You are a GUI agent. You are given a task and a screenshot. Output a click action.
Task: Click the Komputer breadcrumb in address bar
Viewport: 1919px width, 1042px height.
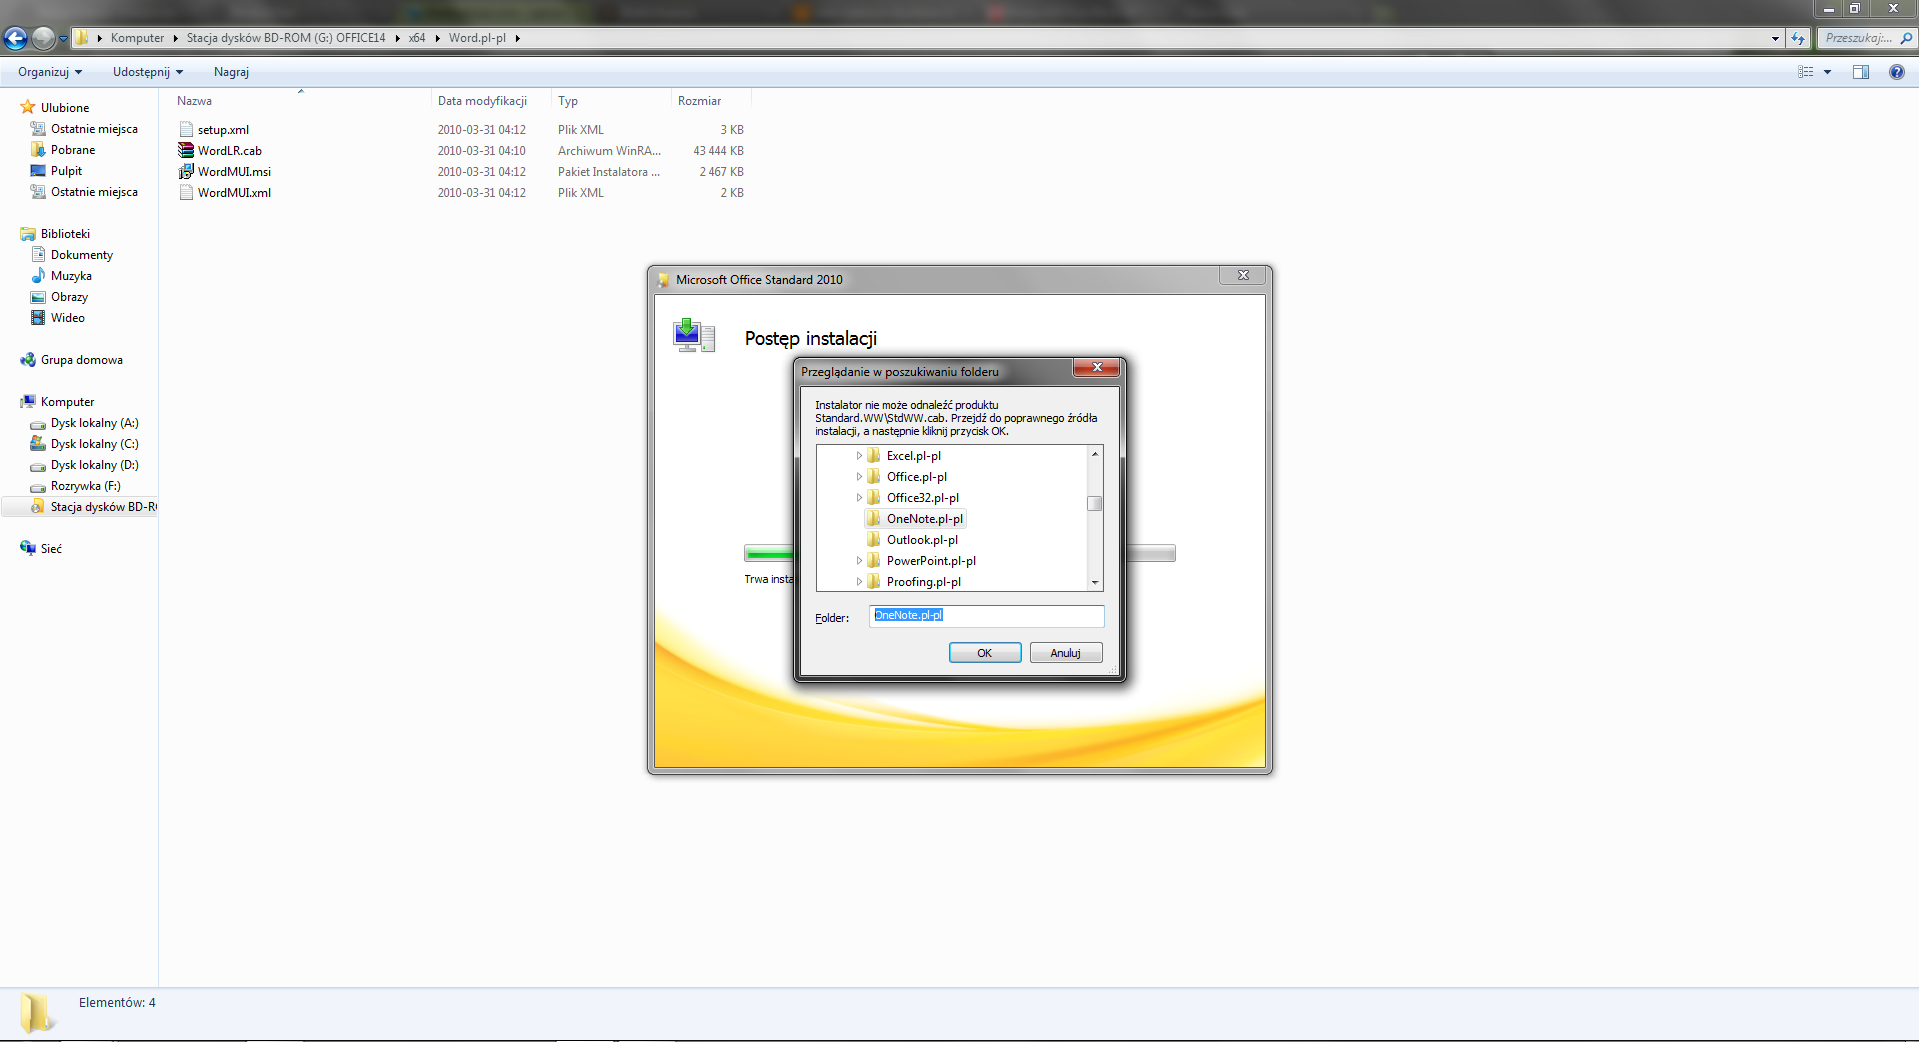point(137,38)
